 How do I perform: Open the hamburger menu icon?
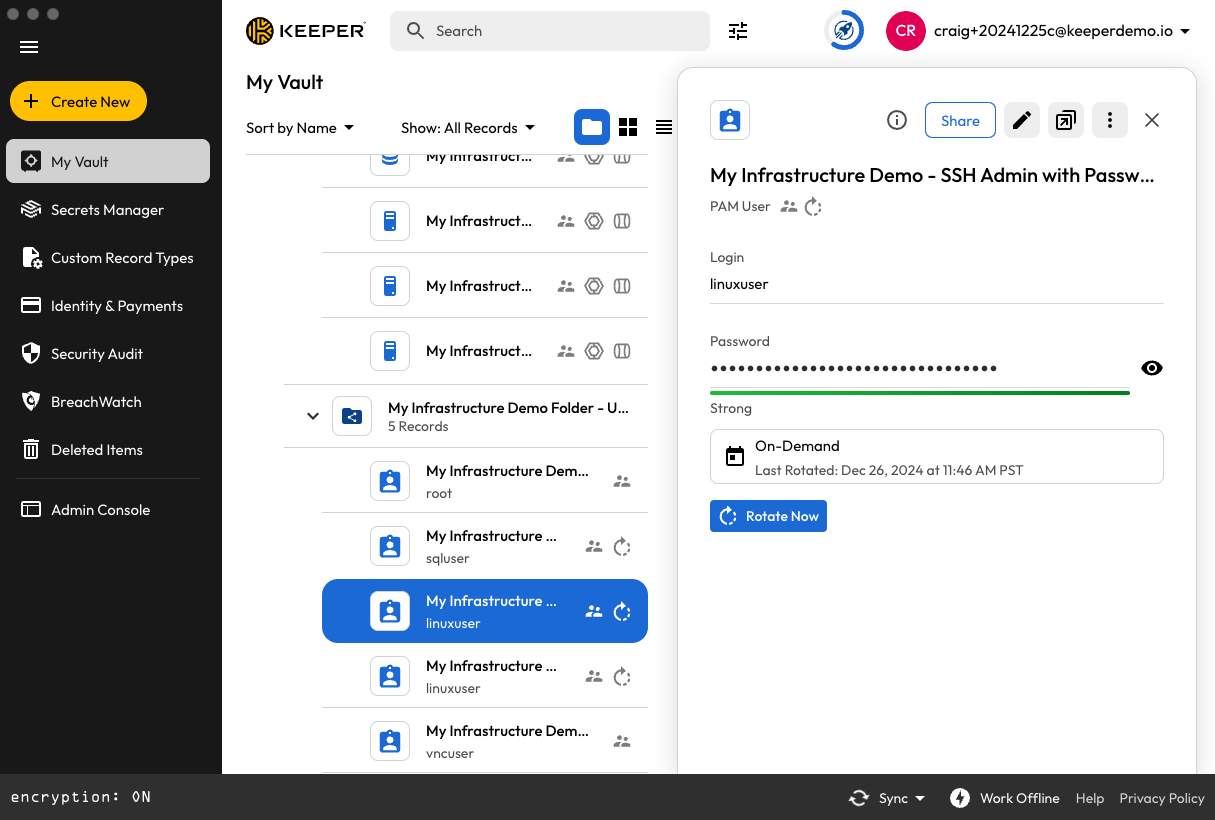click(x=29, y=47)
